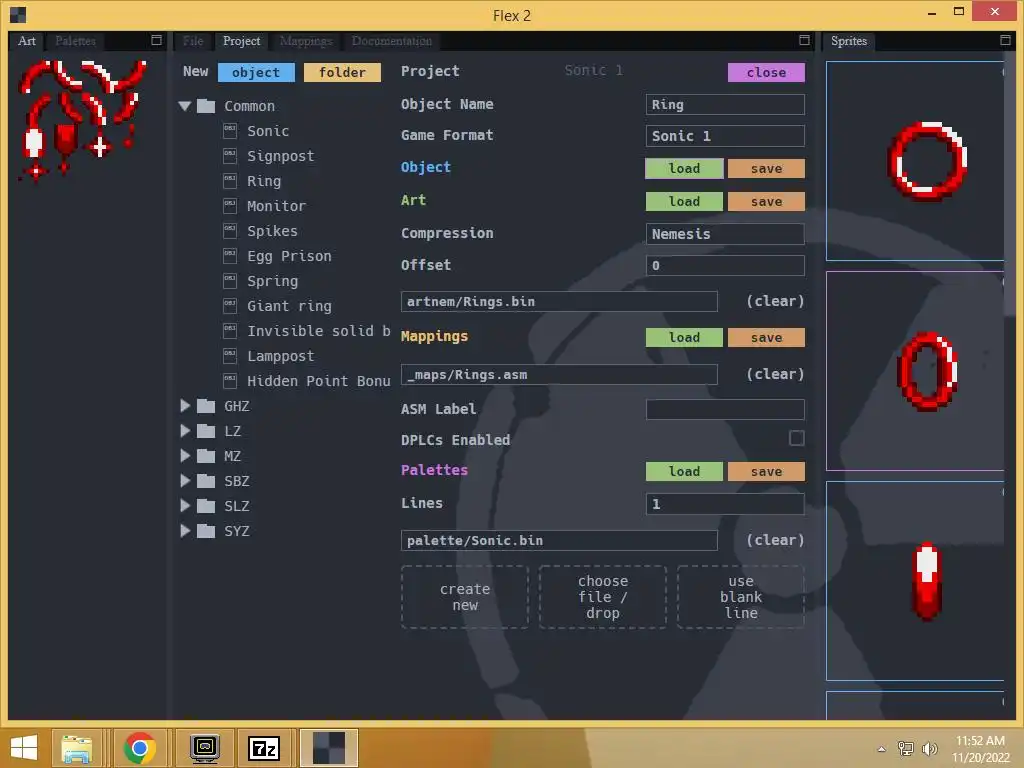
Task: Click the Offset input field
Action: pos(725,265)
